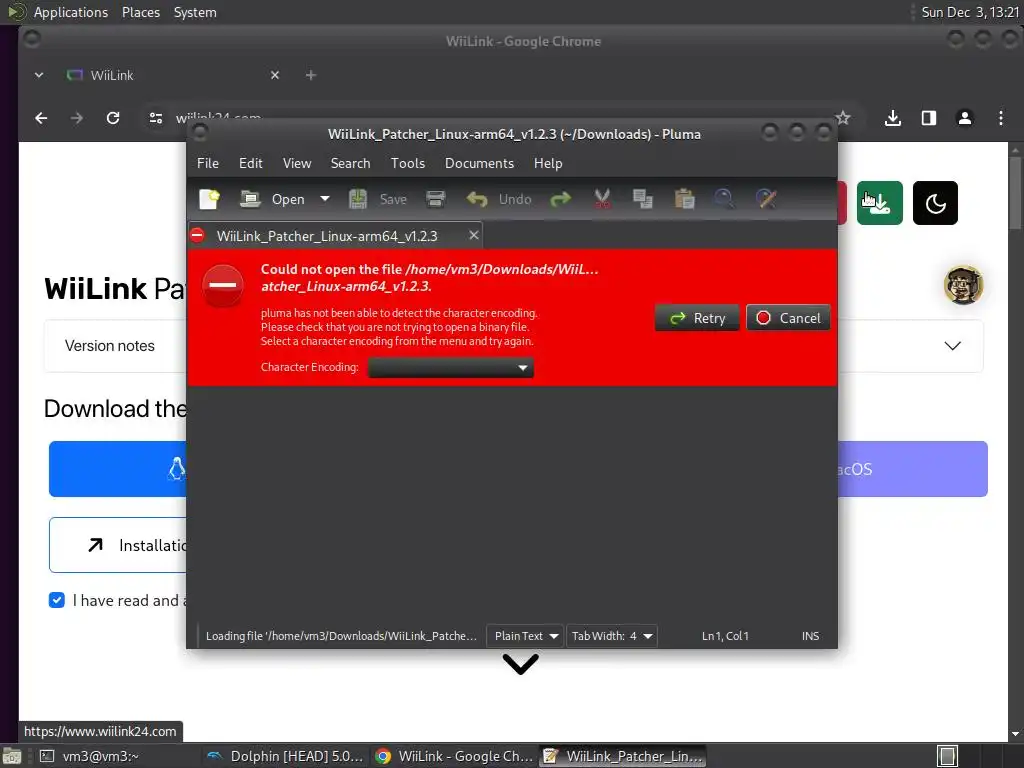Click the Find magnifier icon
The width and height of the screenshot is (1024, 768).
click(x=724, y=199)
